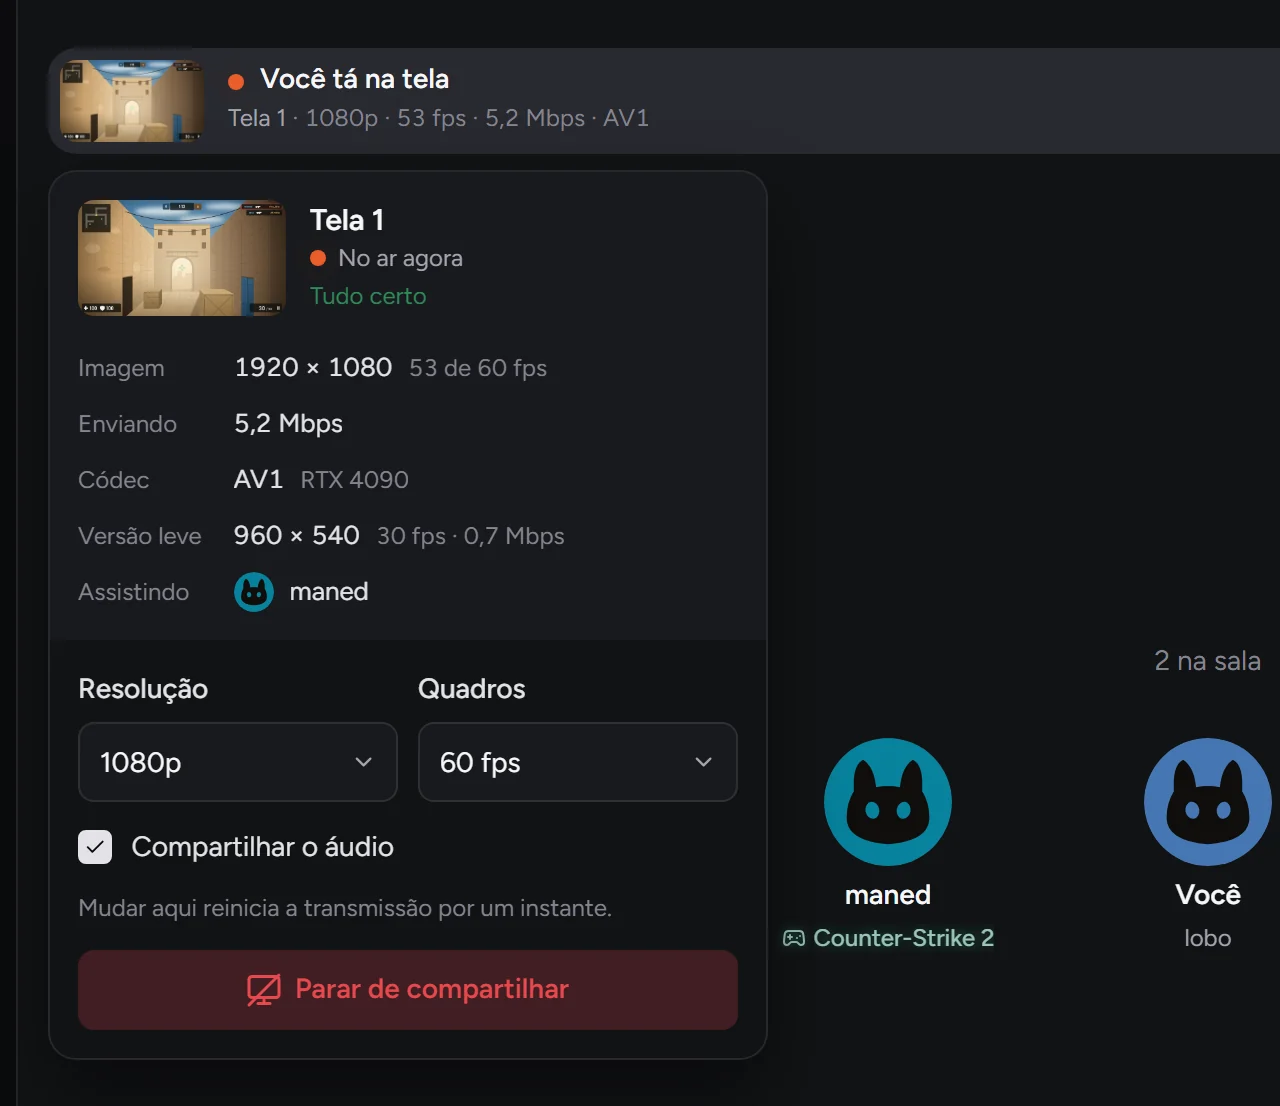1280x1106 pixels.
Task: Click the No ar agora status text
Action: pos(400,258)
